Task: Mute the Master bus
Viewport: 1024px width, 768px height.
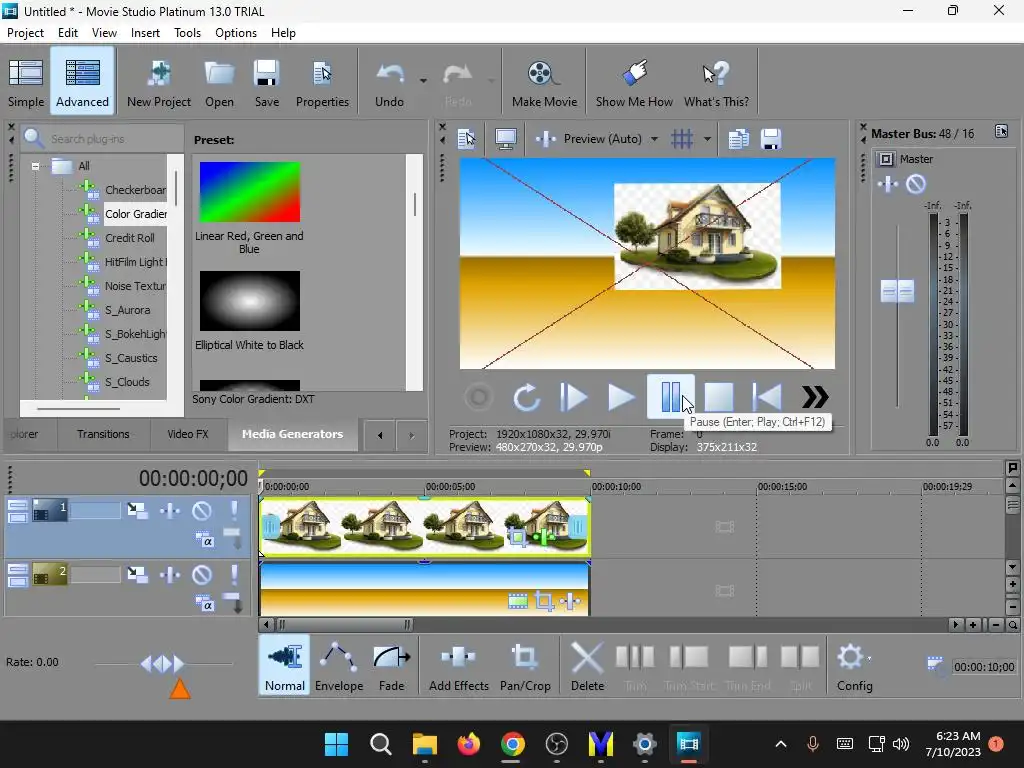Action: (x=916, y=184)
